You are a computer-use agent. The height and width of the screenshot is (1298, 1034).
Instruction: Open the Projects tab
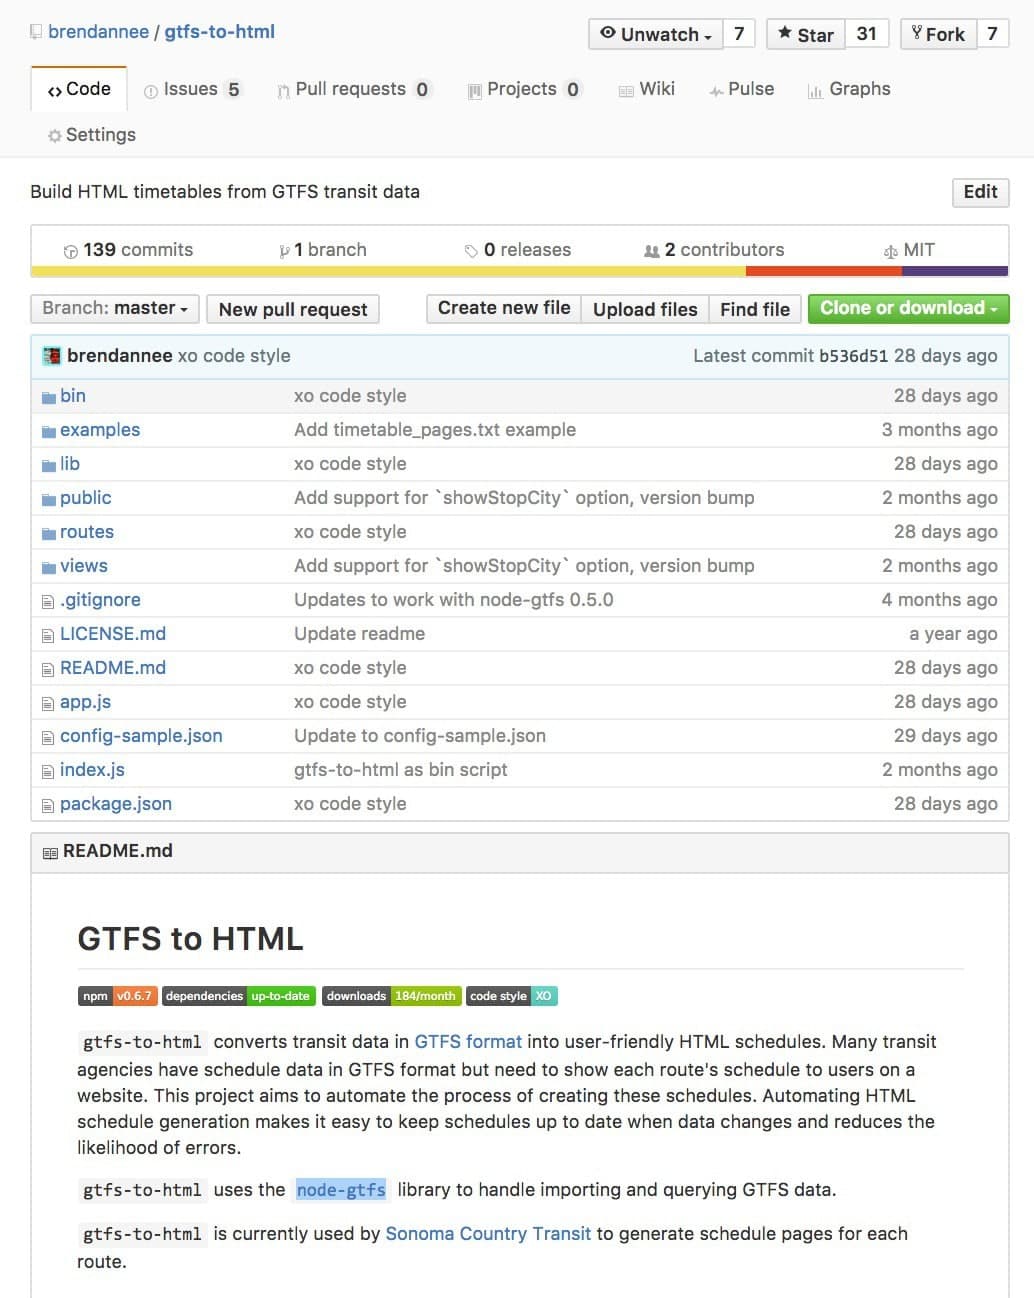click(x=524, y=89)
